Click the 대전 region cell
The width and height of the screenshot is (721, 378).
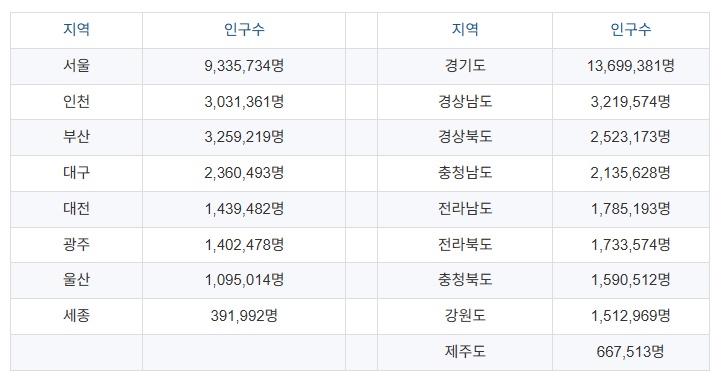point(76,209)
